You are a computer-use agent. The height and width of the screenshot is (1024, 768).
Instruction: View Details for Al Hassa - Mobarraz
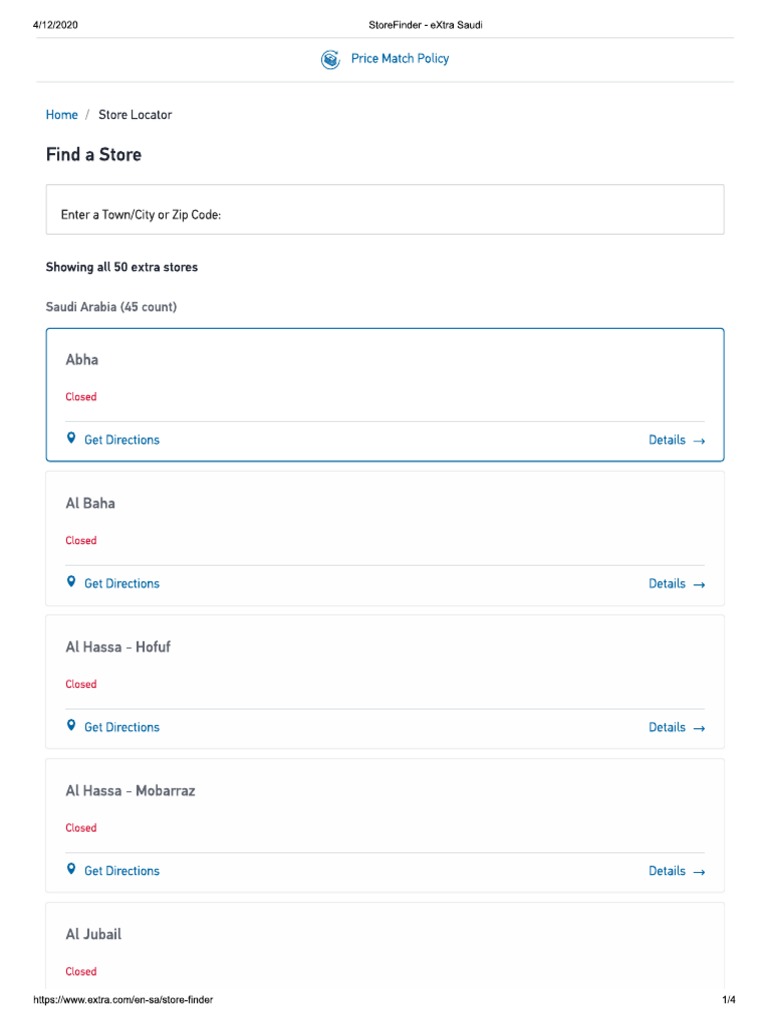click(x=667, y=871)
